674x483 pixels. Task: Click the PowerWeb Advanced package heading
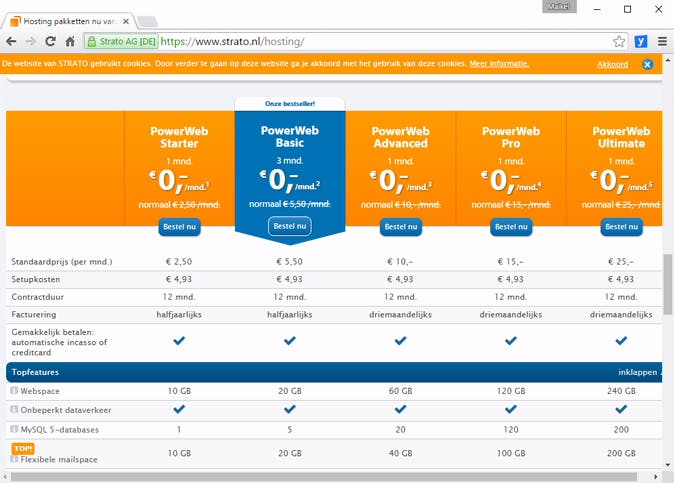[x=401, y=137]
